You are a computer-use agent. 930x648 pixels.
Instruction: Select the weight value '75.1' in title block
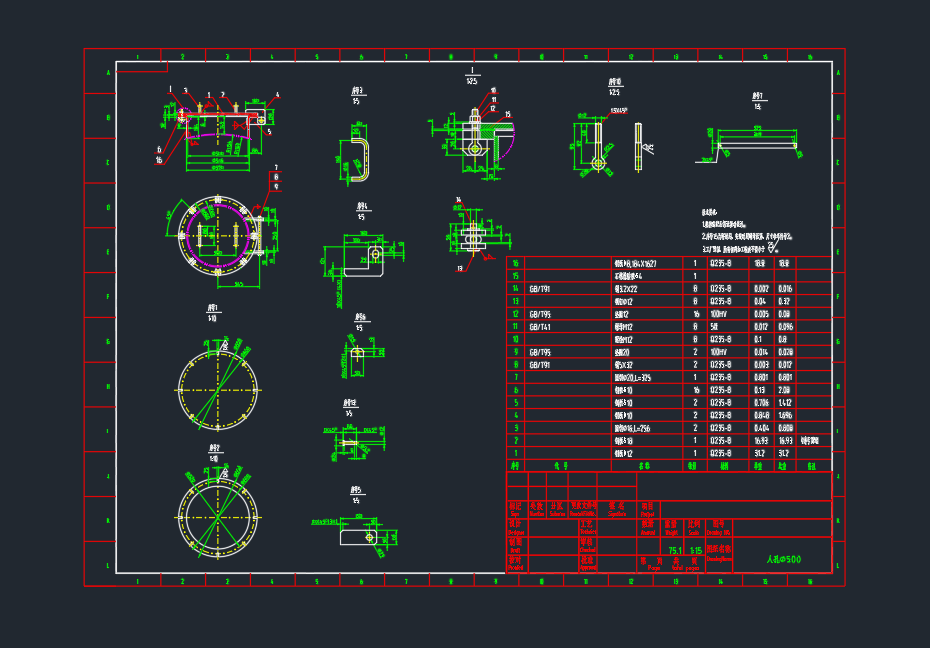pos(675,551)
